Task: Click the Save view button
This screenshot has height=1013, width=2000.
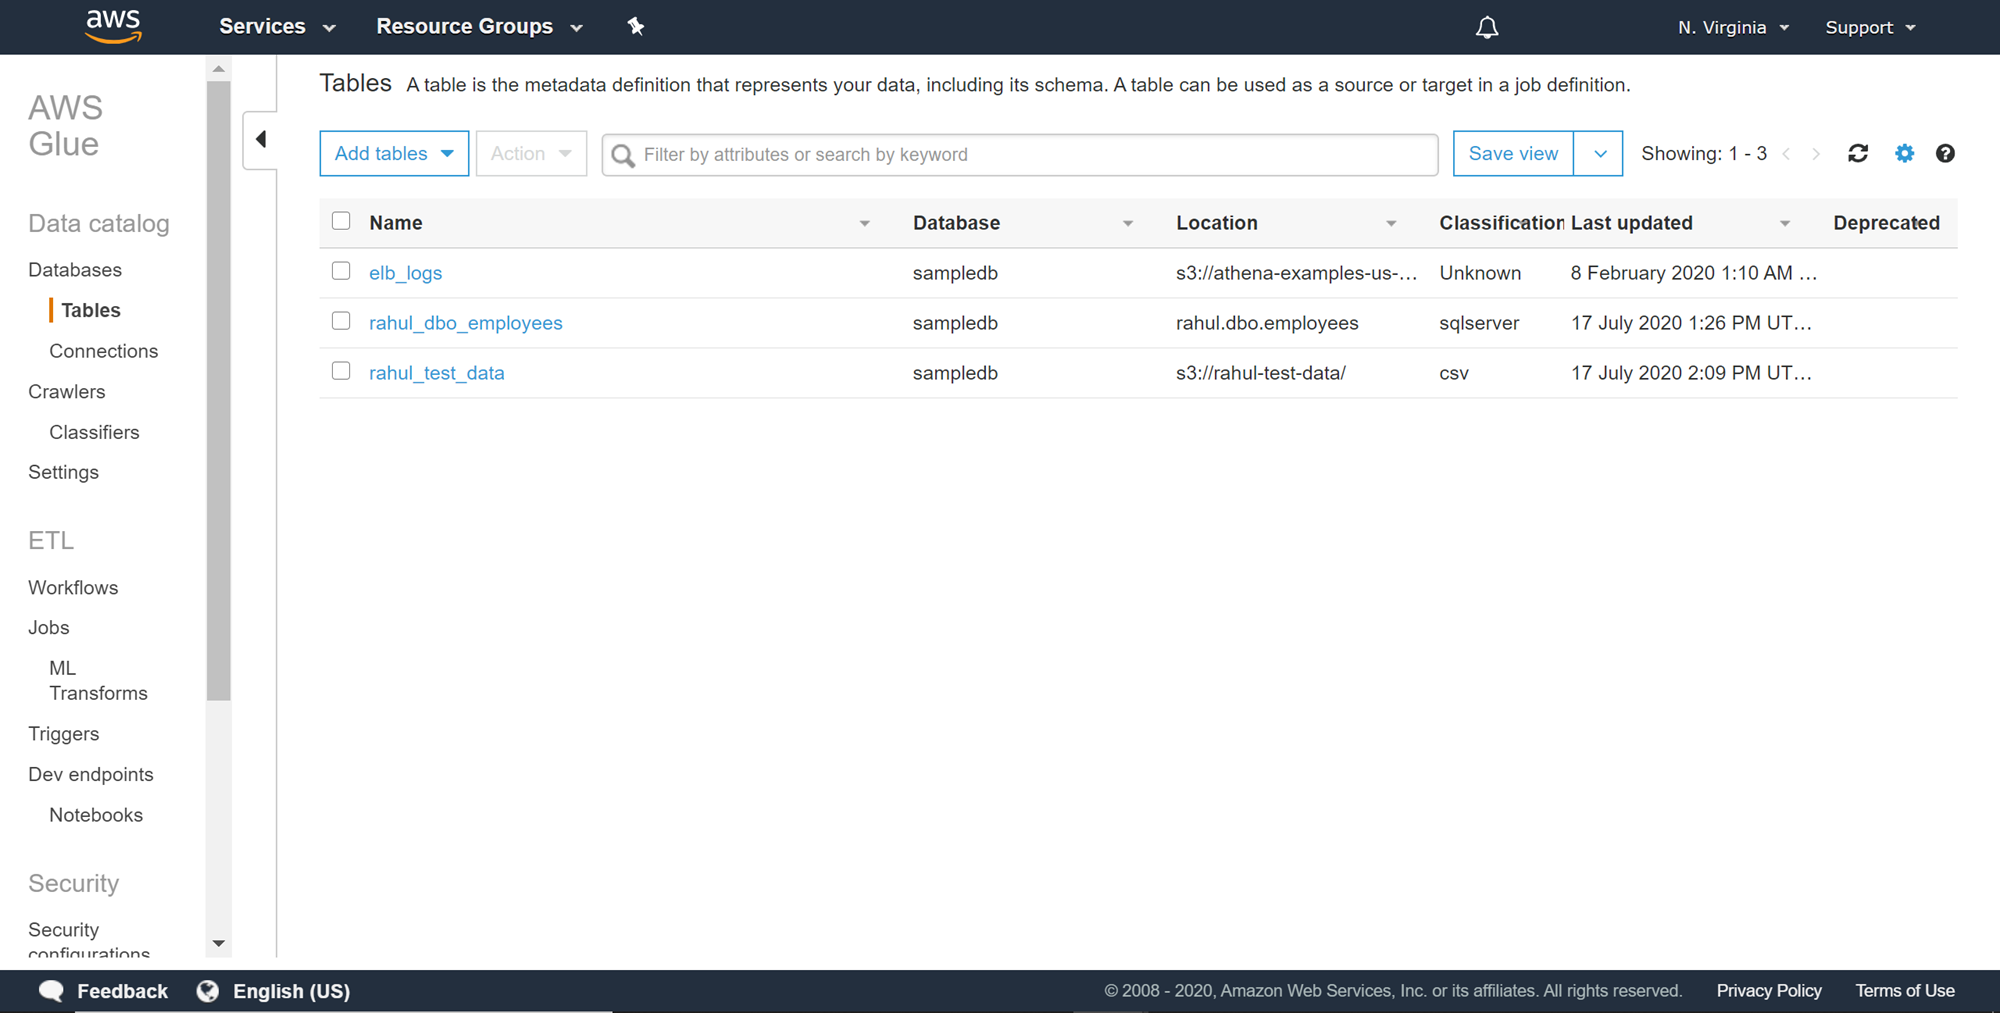Action: pos(1513,154)
